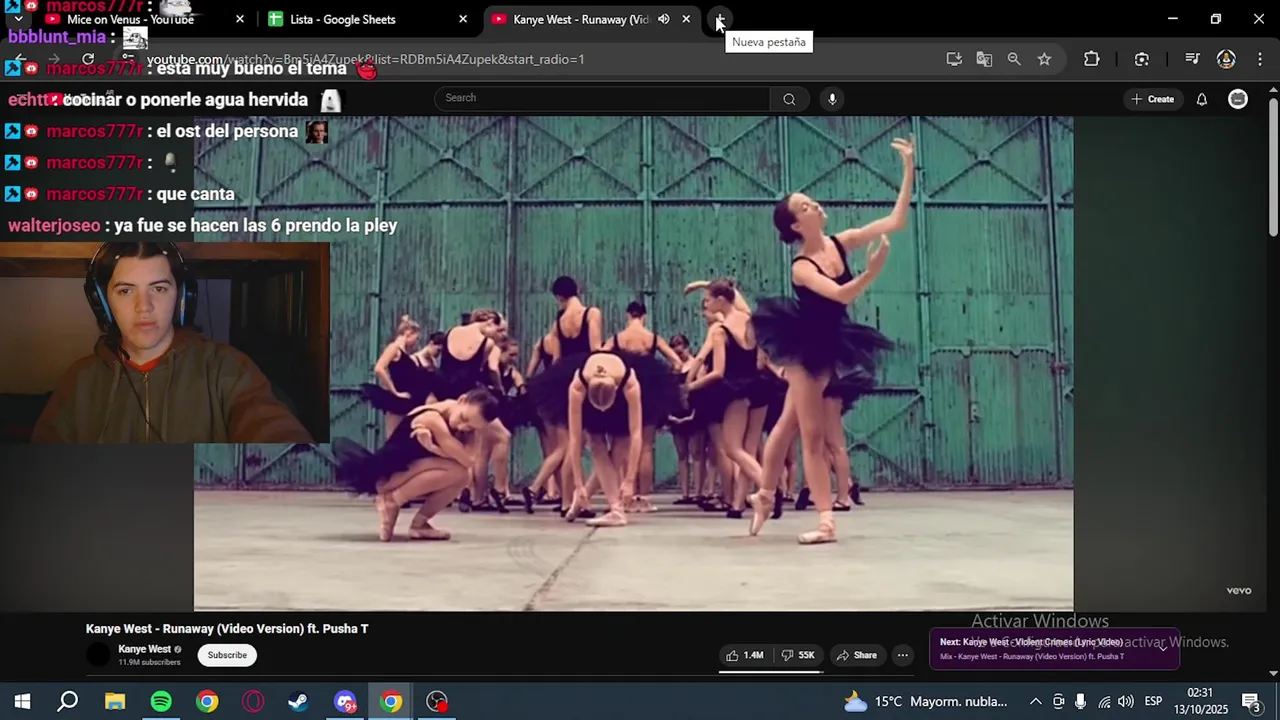Screen dimensions: 1280x720
Task: Share the Runaway video
Action: (857, 655)
